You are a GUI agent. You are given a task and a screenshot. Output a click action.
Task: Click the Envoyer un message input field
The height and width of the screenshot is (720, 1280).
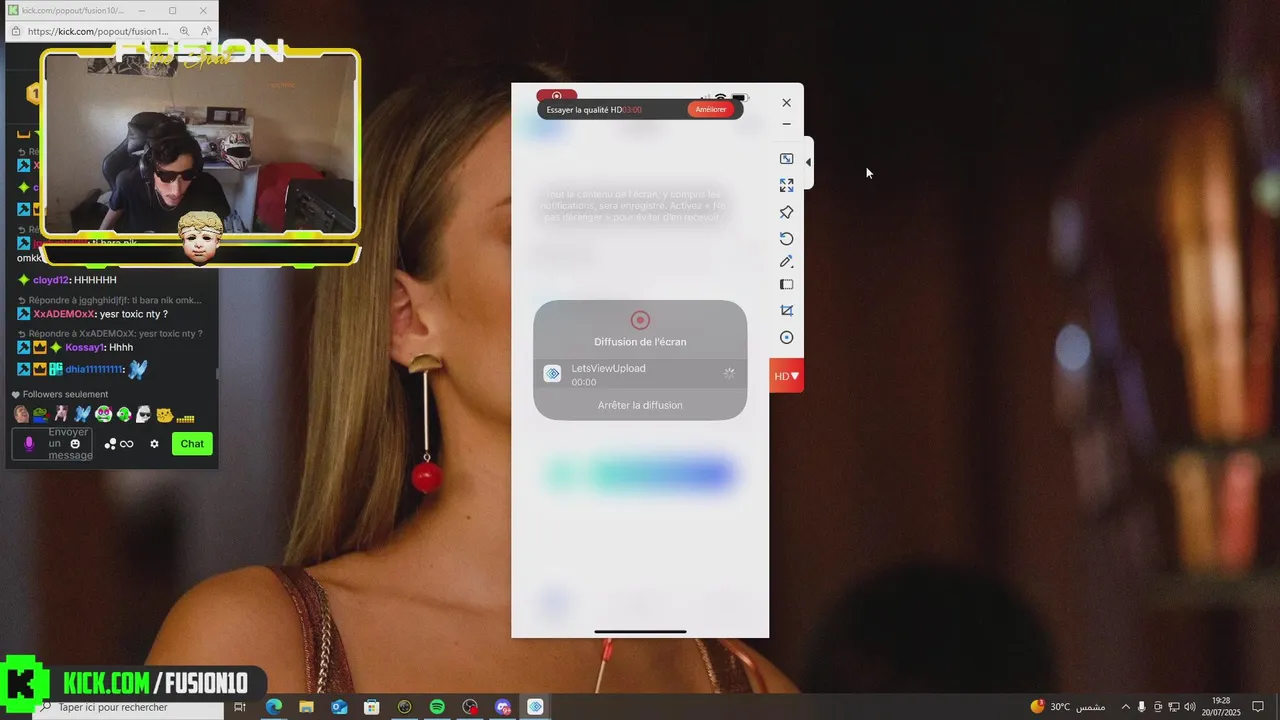click(x=52, y=444)
